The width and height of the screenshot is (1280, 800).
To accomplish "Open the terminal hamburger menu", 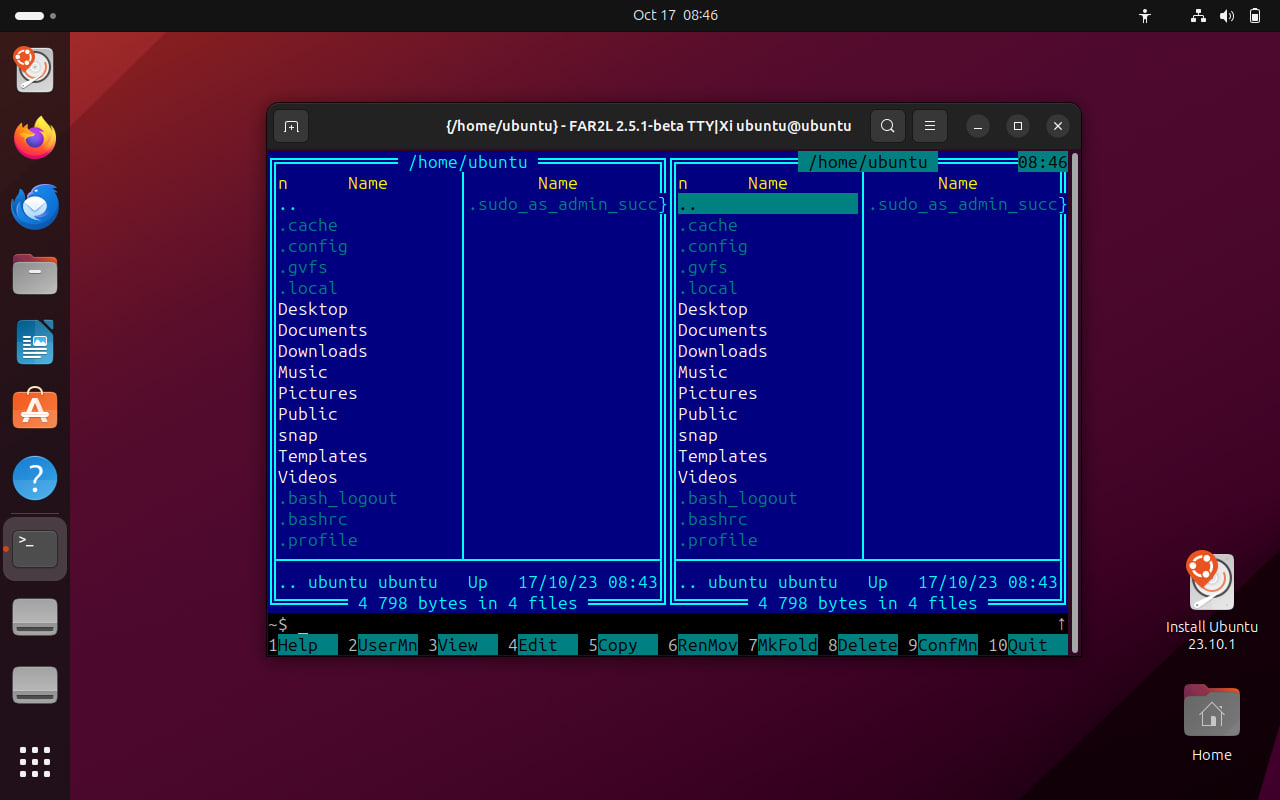I will click(x=929, y=126).
